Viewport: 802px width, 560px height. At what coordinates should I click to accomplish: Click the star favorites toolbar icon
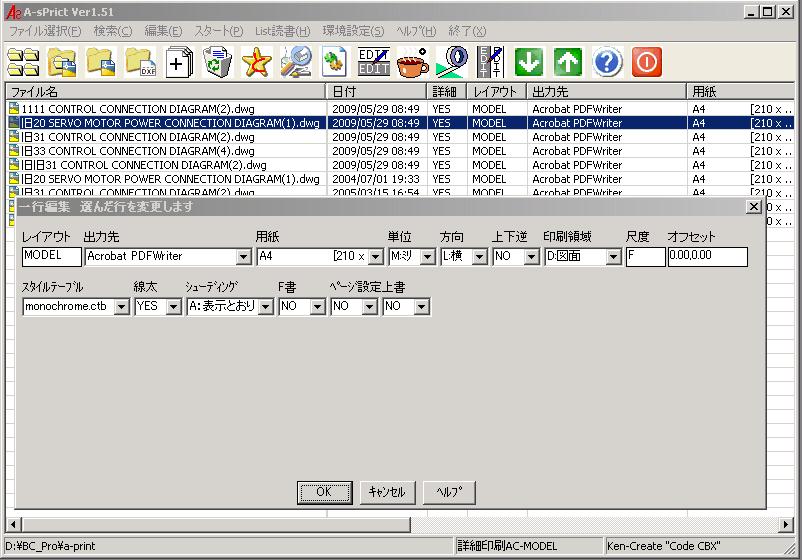point(257,63)
